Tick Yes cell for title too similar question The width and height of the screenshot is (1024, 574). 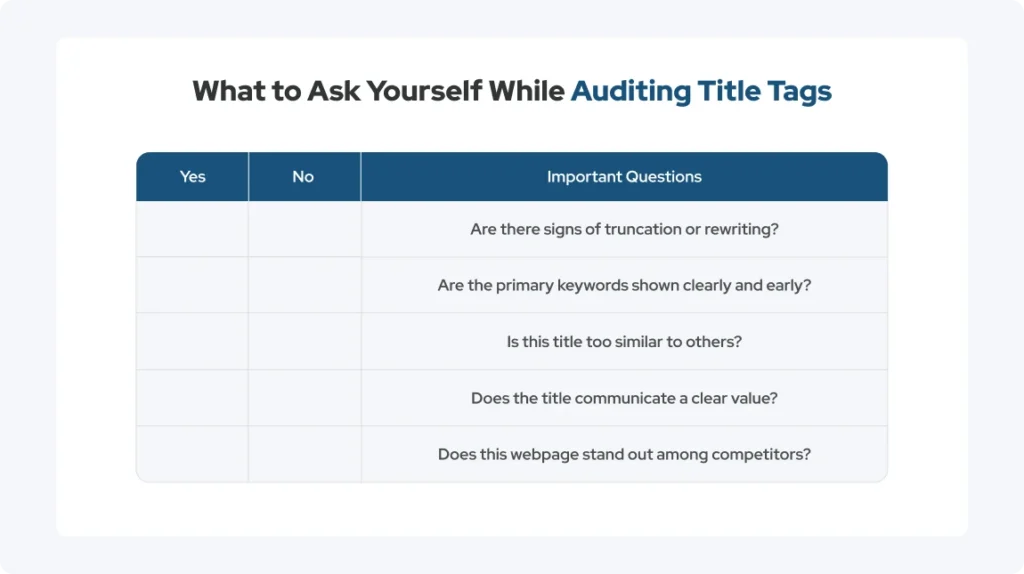point(193,342)
